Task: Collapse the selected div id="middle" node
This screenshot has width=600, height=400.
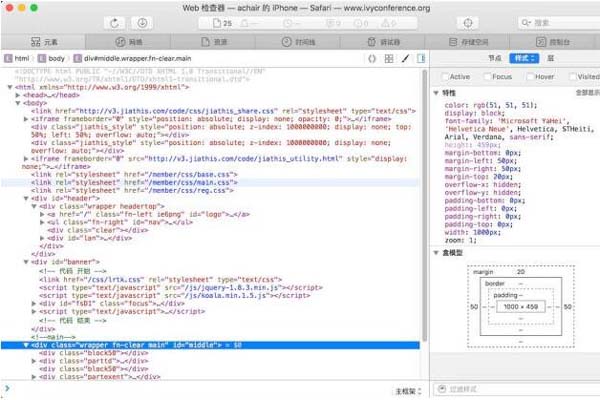Action: point(26,345)
